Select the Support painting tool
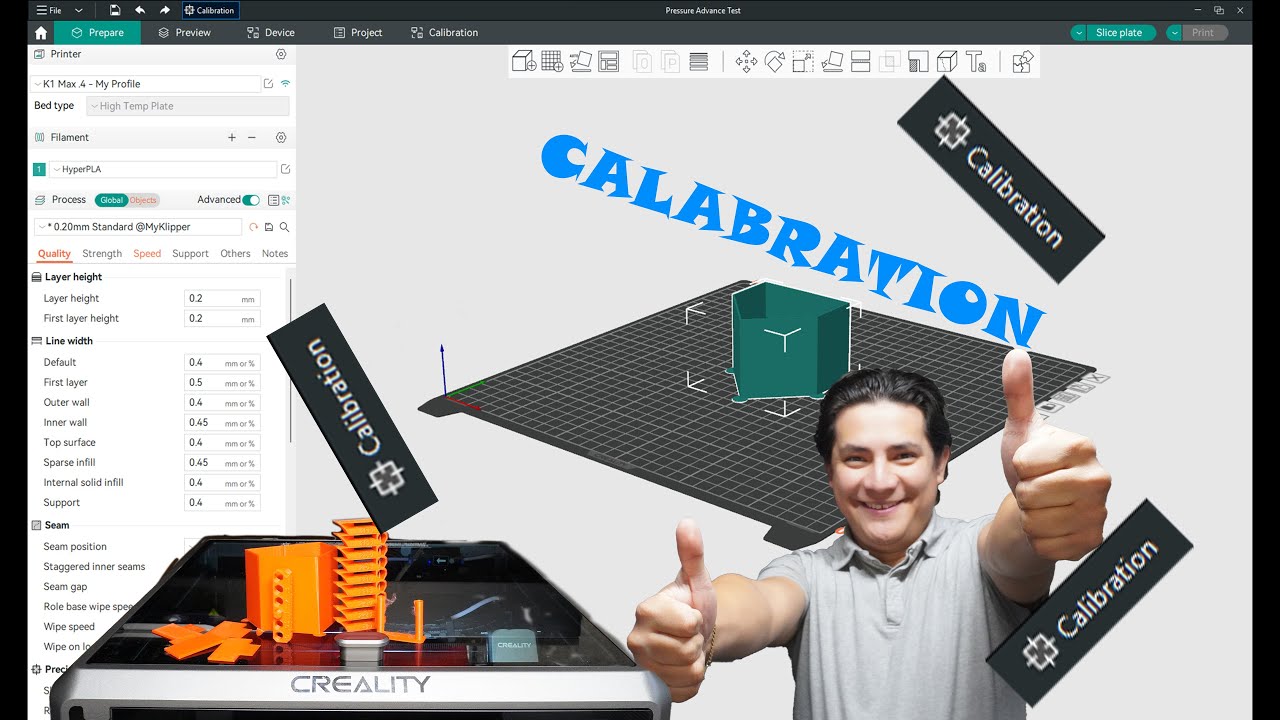The width and height of the screenshot is (1280, 720). [x=918, y=62]
